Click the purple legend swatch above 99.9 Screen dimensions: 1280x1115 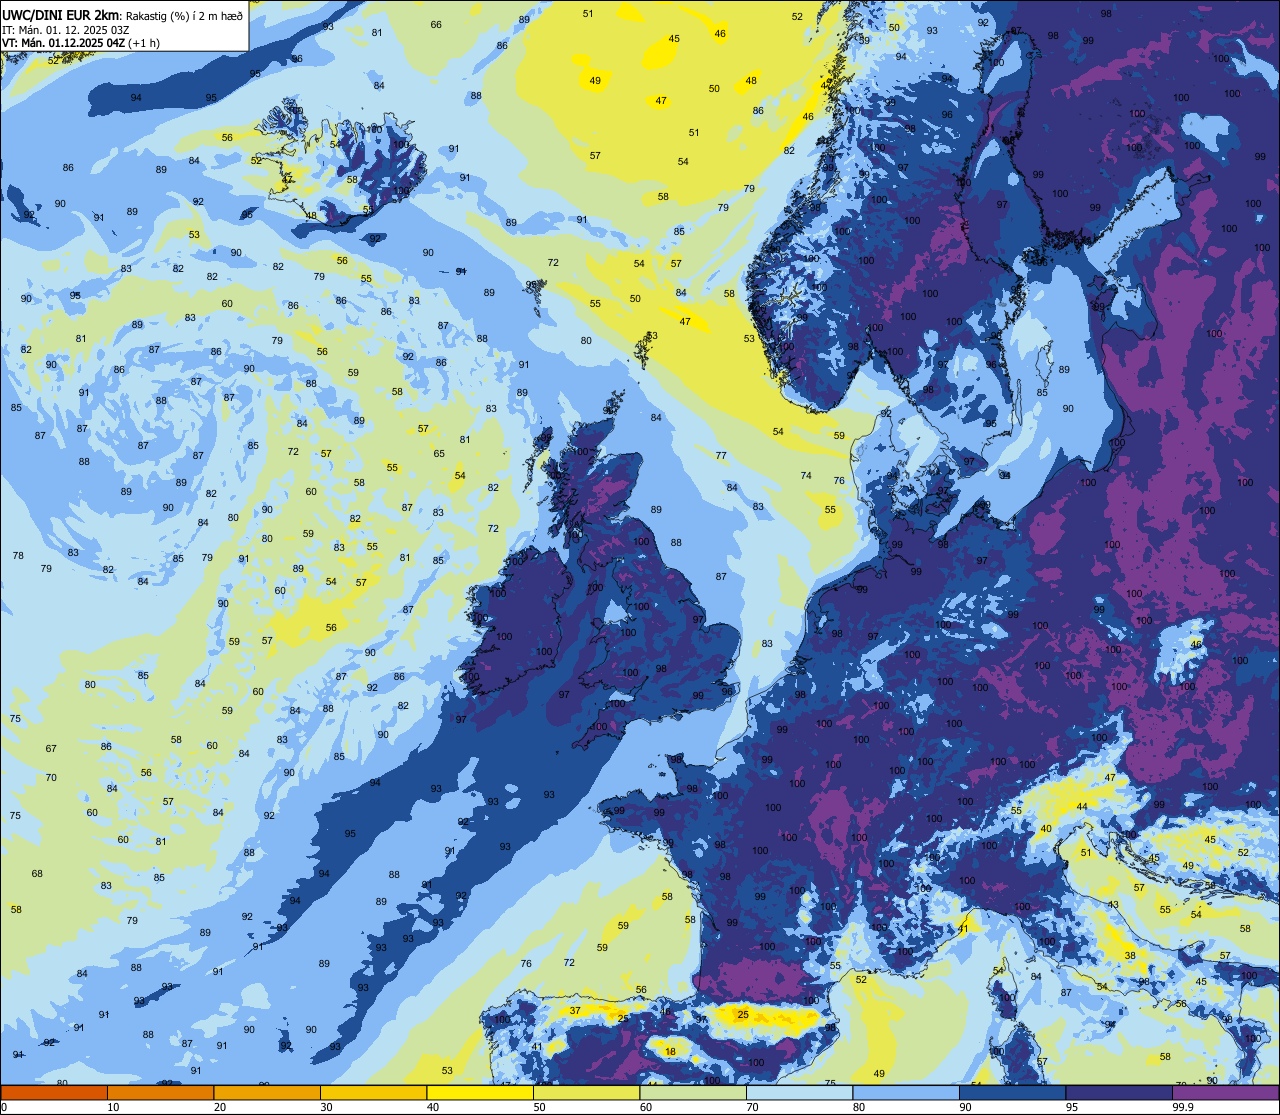pyautogui.click(x=1226, y=1092)
